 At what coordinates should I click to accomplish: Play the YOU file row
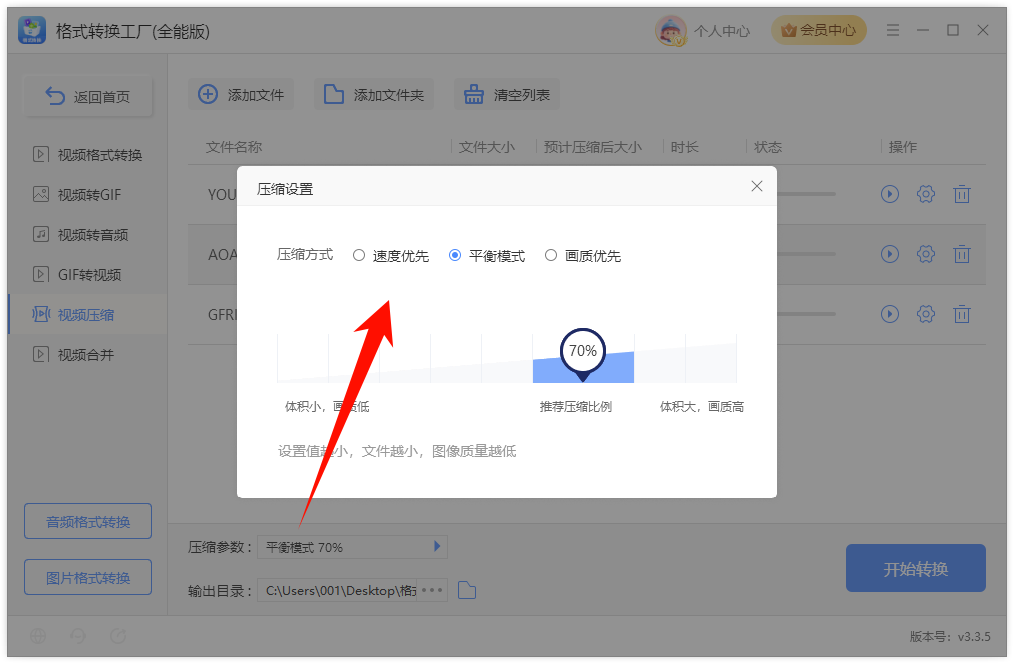click(890, 194)
